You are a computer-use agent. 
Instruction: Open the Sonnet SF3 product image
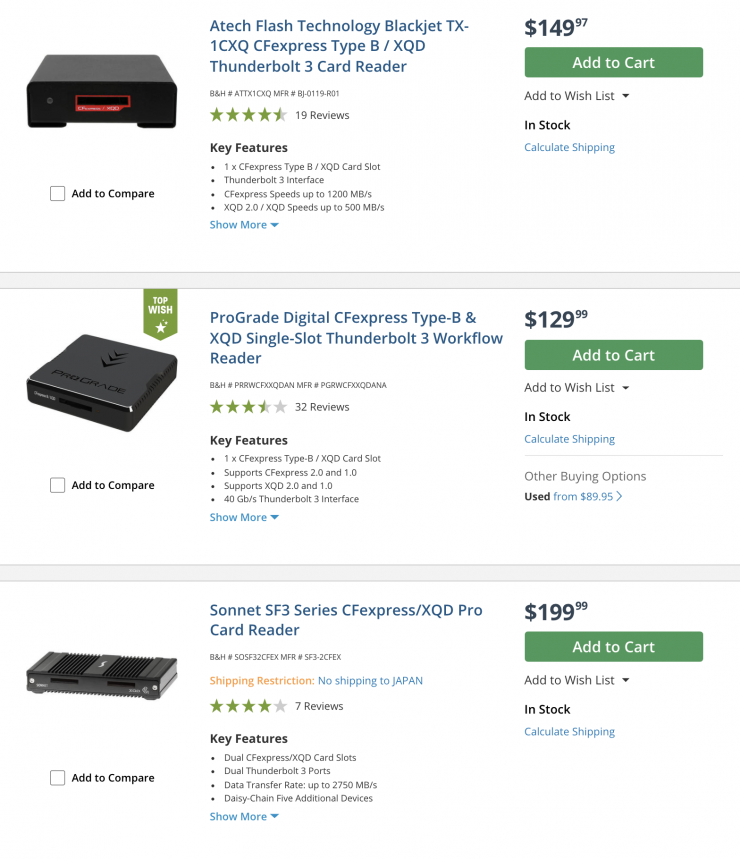[x=102, y=675]
